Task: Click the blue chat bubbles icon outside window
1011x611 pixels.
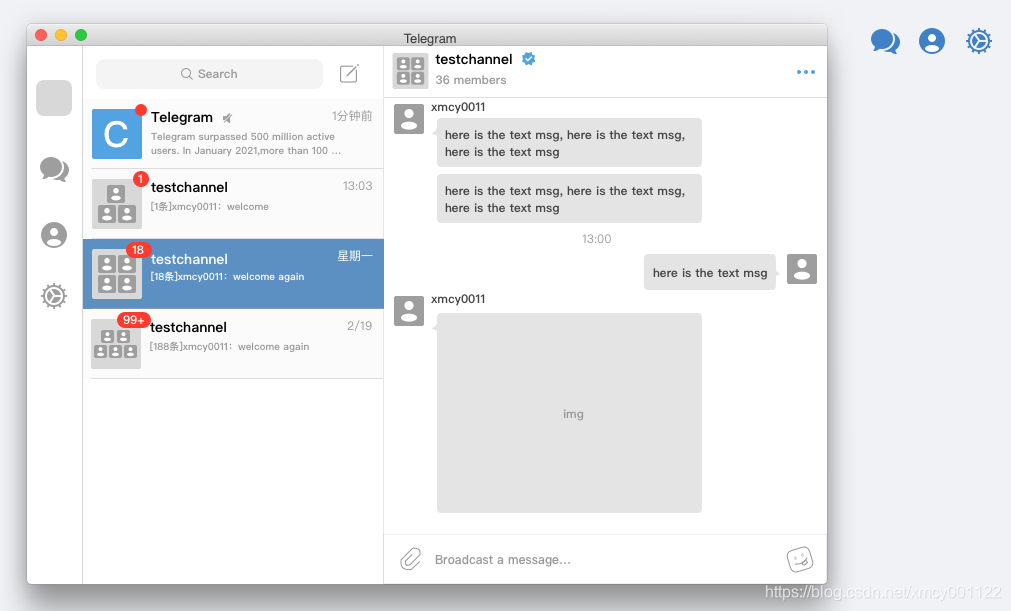Action: (885, 41)
